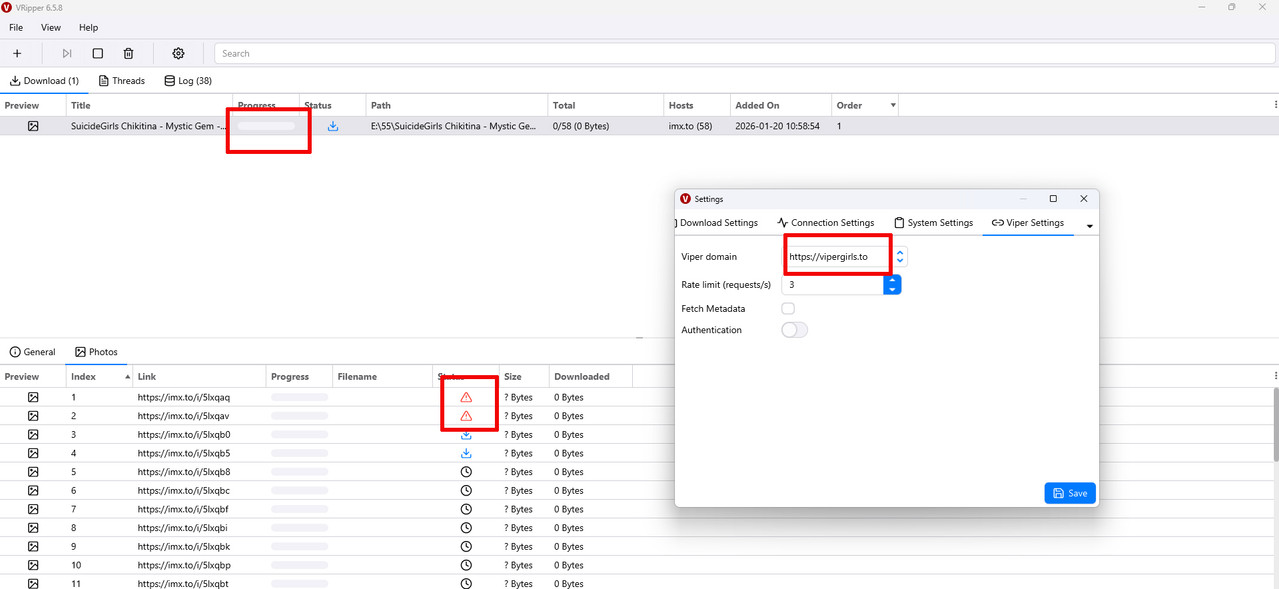Maximize the Settings dialog
This screenshot has width=1279, height=589.
[1053, 199]
